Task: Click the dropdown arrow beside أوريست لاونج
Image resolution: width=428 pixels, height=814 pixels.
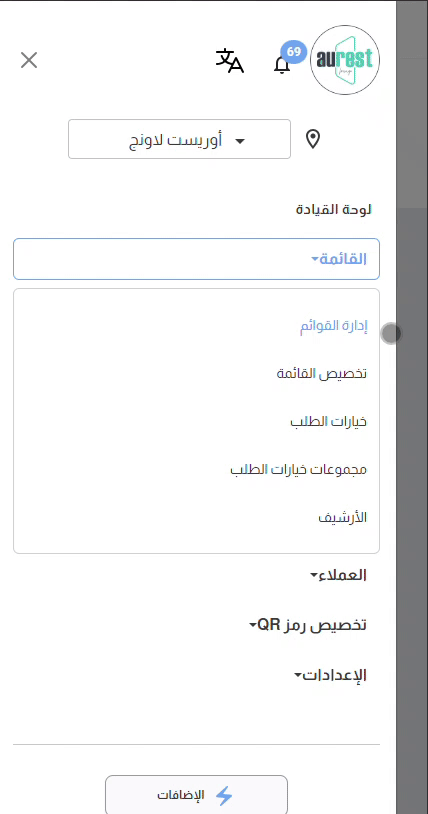Action: 240,141
